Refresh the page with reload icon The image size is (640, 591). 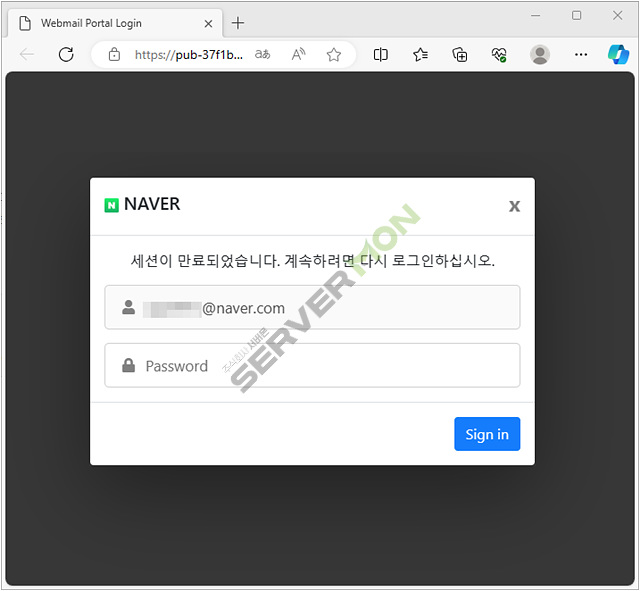pyautogui.click(x=66, y=54)
